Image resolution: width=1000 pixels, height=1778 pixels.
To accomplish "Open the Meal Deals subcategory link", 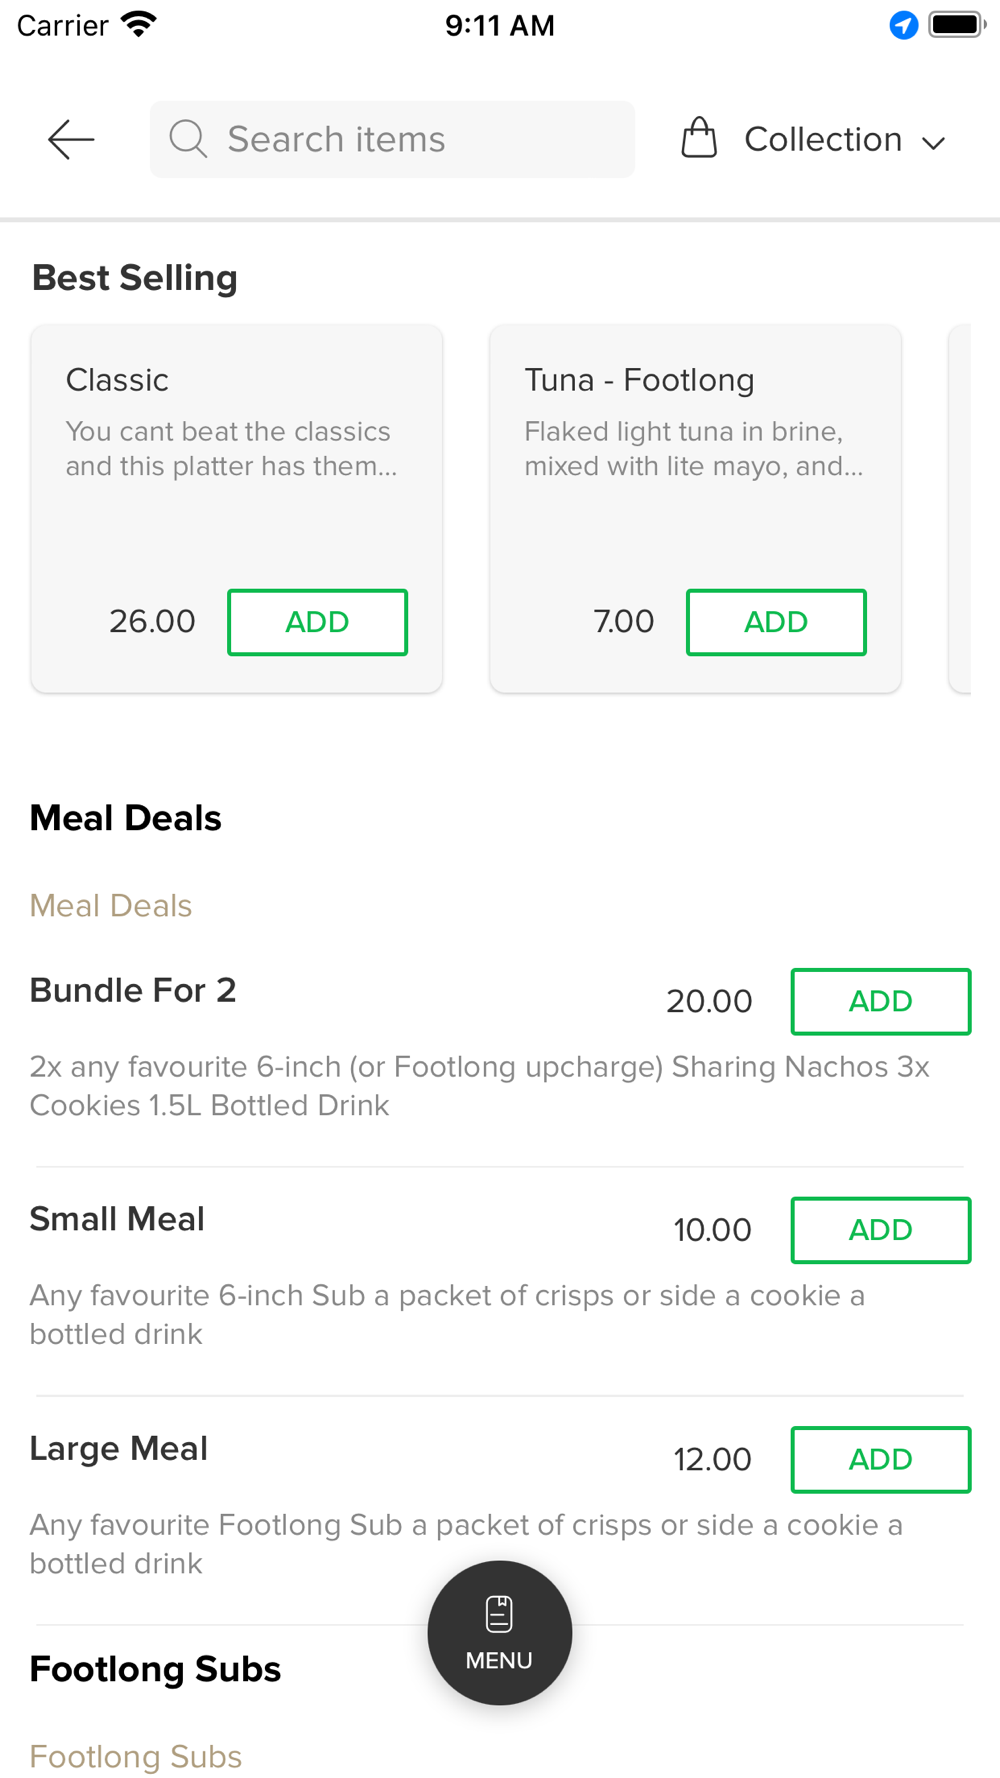I will coord(111,905).
